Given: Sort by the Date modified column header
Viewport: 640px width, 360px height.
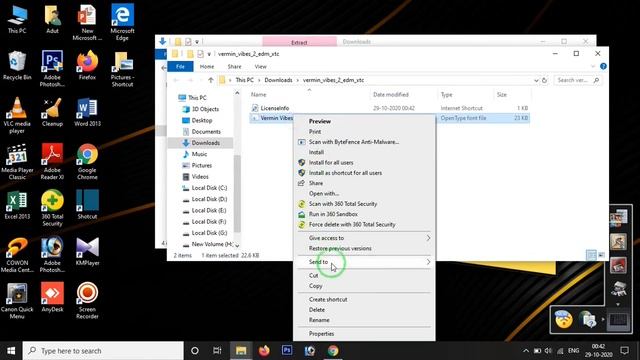Looking at the screenshot, I should pyautogui.click(x=391, y=95).
